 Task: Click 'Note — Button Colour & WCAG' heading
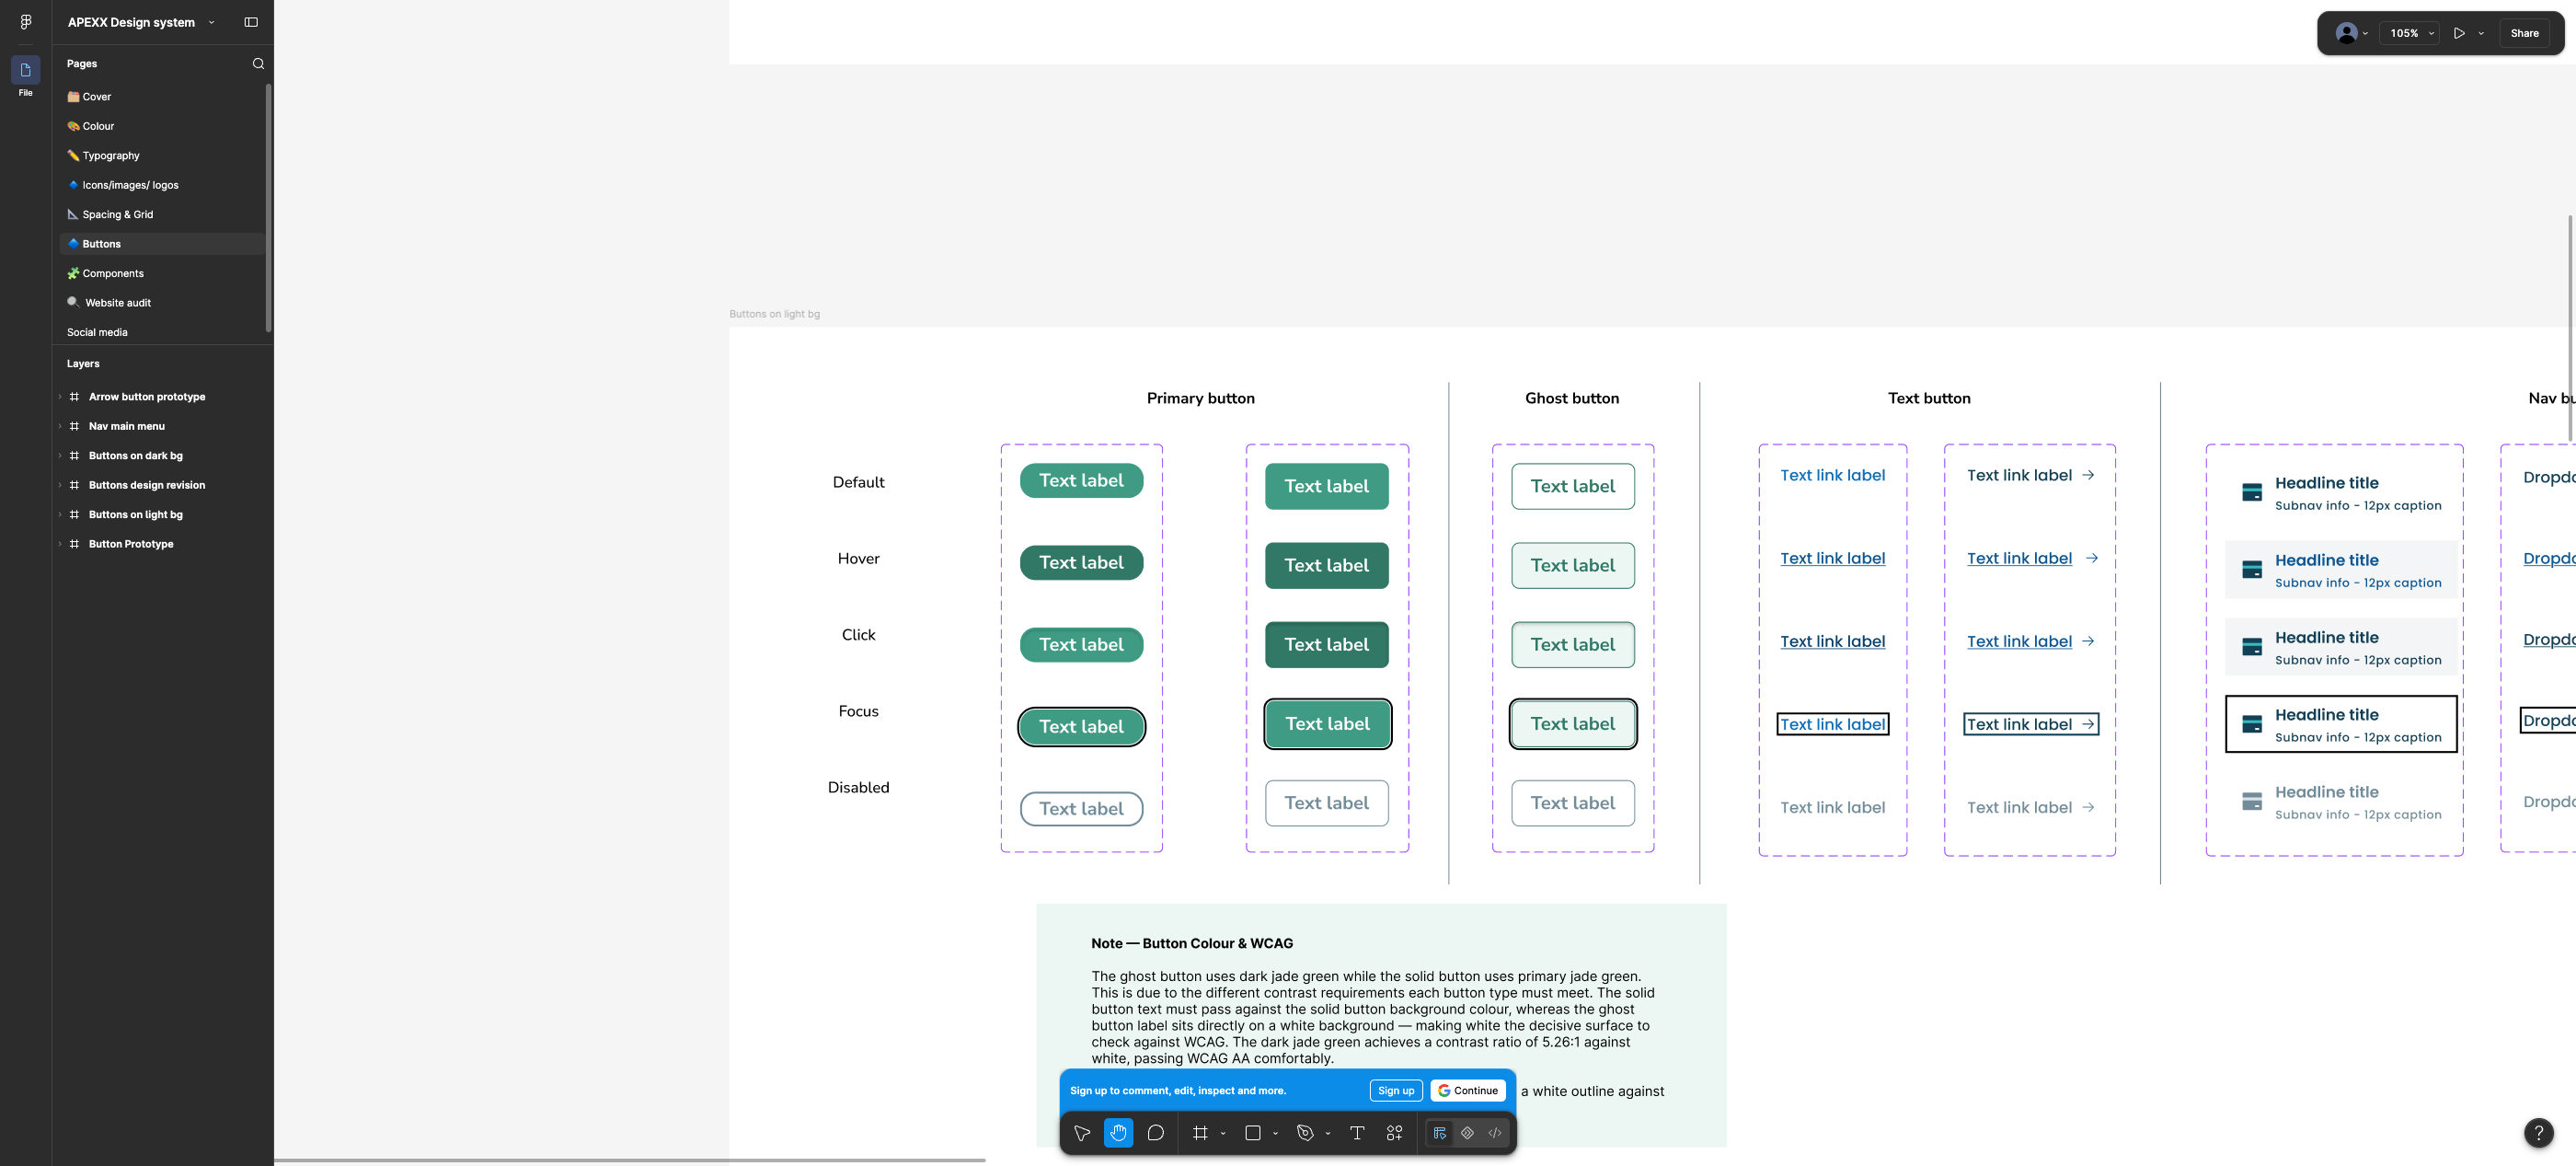click(x=1191, y=943)
